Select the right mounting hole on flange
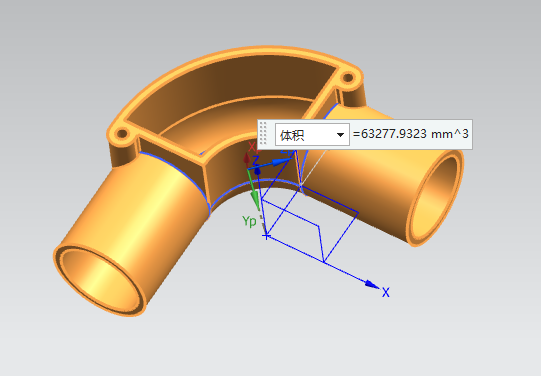Screen dimensions: 541x376 (348, 77)
